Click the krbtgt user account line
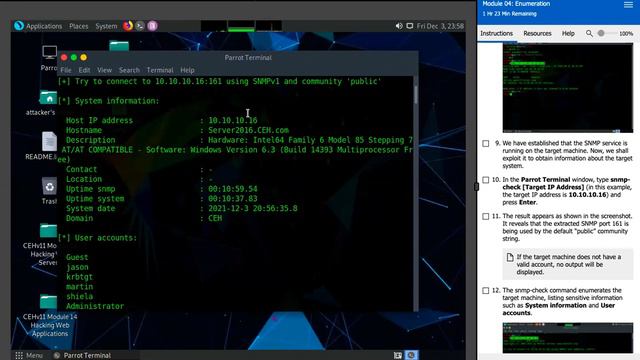The width and height of the screenshot is (640, 360). pos(79,277)
